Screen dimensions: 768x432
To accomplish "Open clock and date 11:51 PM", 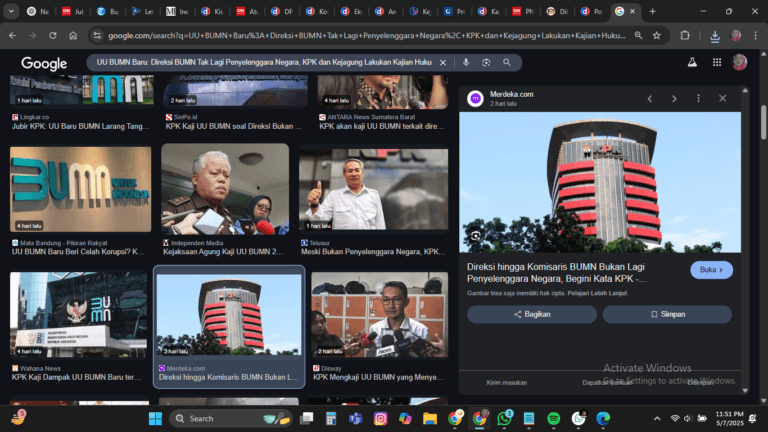I will tap(729, 419).
